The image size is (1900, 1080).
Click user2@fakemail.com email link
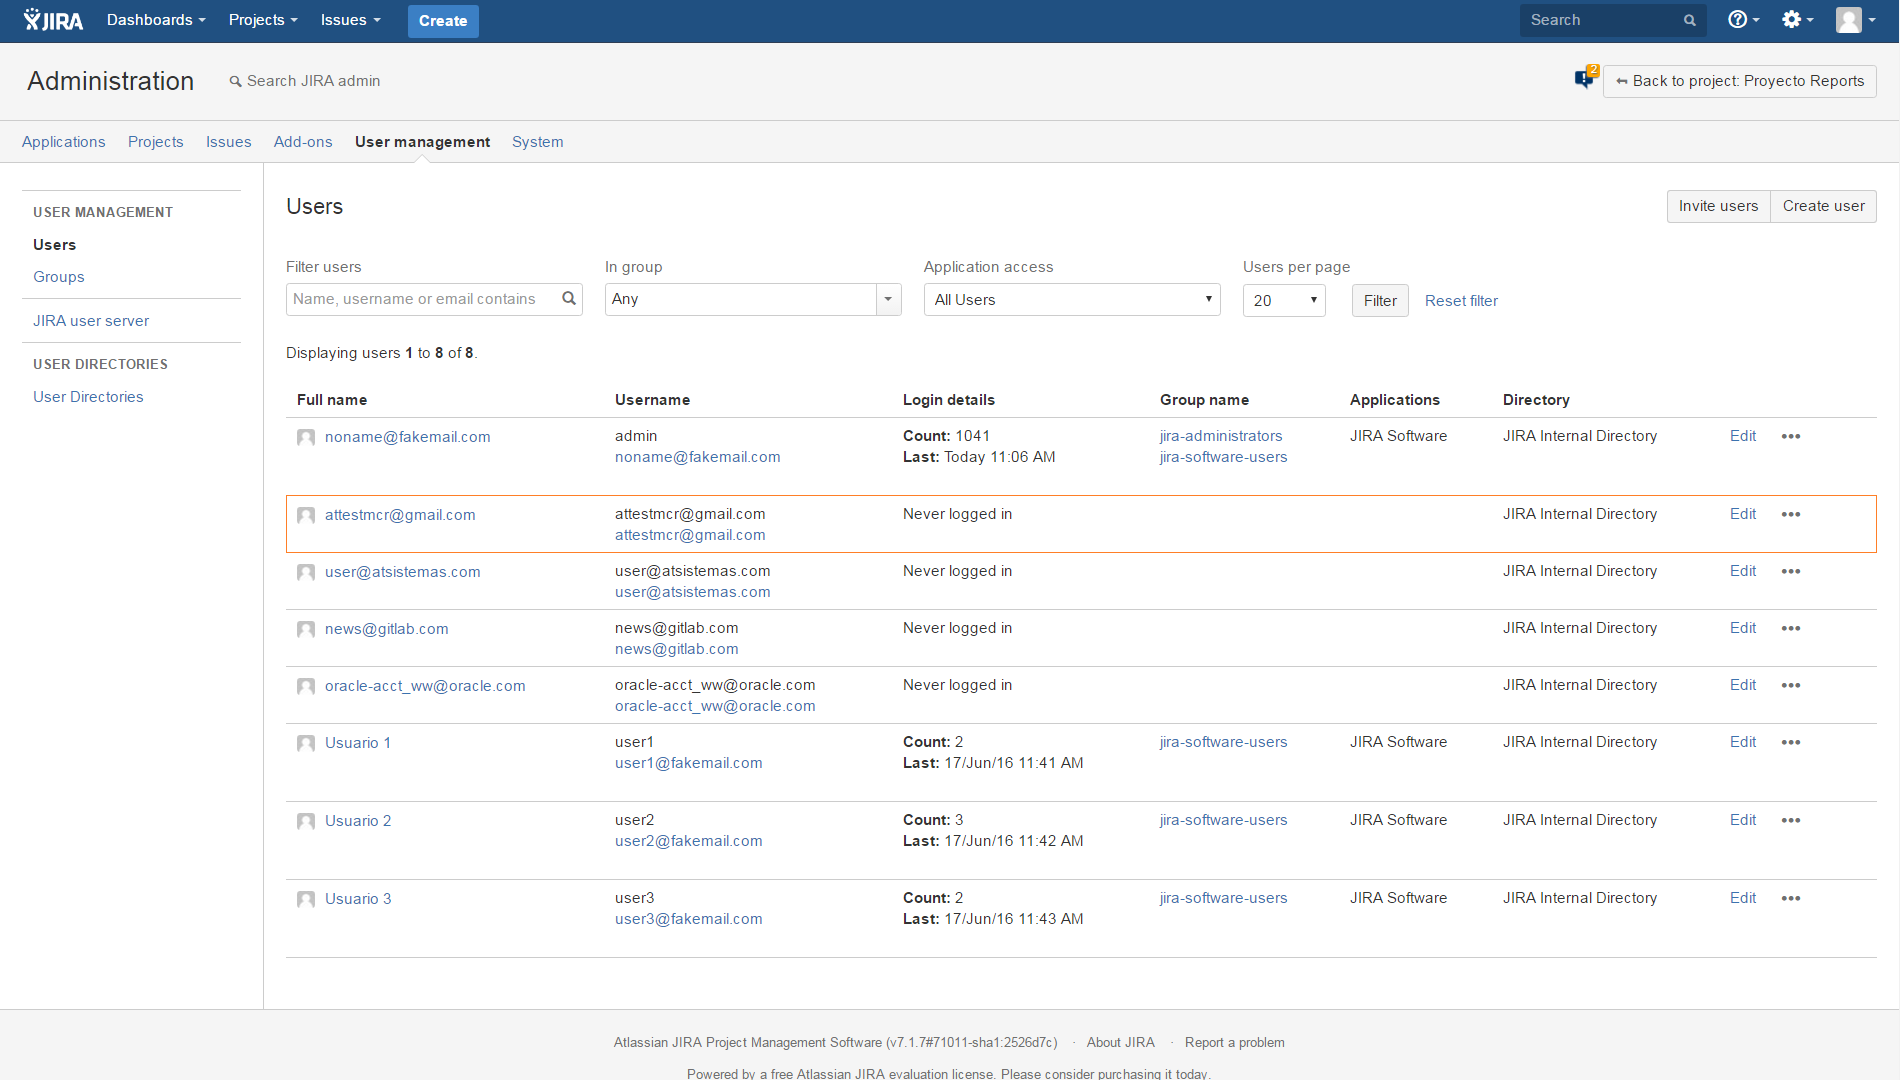(x=688, y=841)
